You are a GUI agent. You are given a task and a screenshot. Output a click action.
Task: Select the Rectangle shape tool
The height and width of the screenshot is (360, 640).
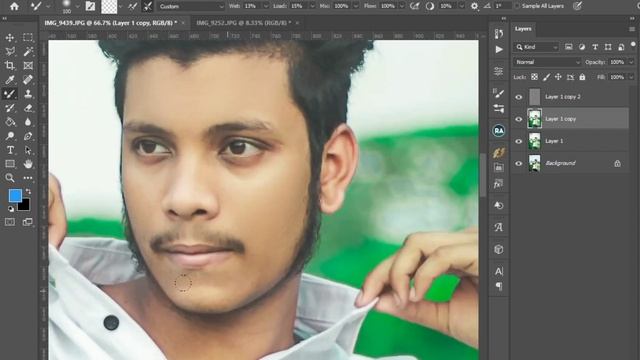[10, 164]
